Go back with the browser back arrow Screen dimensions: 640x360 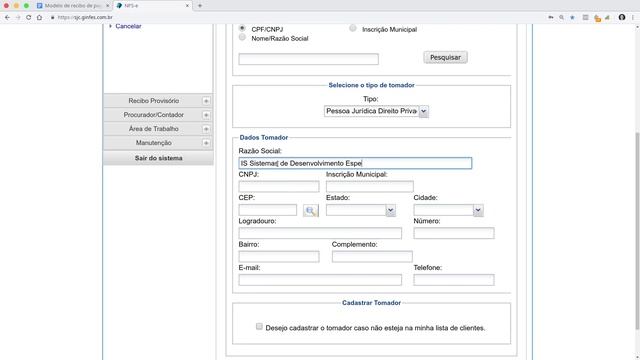click(x=7, y=18)
